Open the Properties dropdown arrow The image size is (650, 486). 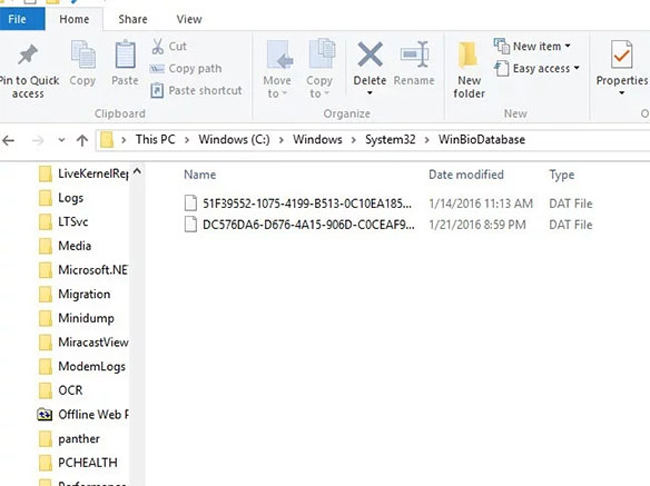click(x=621, y=93)
